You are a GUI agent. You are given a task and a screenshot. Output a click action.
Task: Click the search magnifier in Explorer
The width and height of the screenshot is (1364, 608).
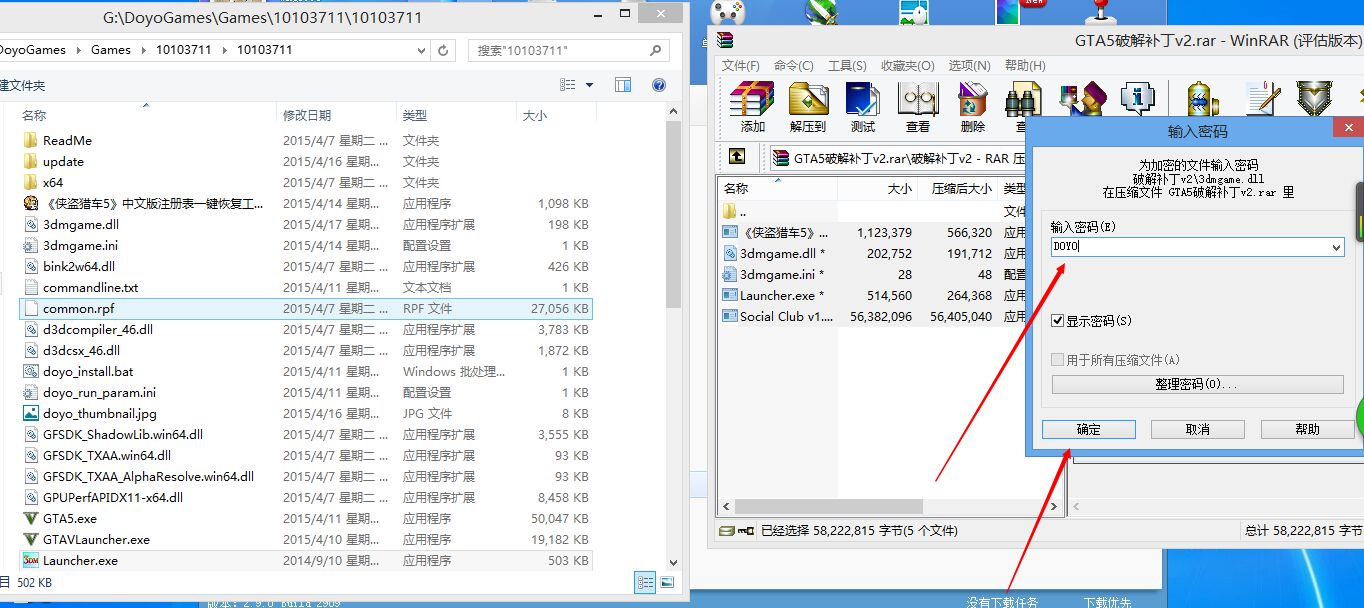[x=656, y=50]
